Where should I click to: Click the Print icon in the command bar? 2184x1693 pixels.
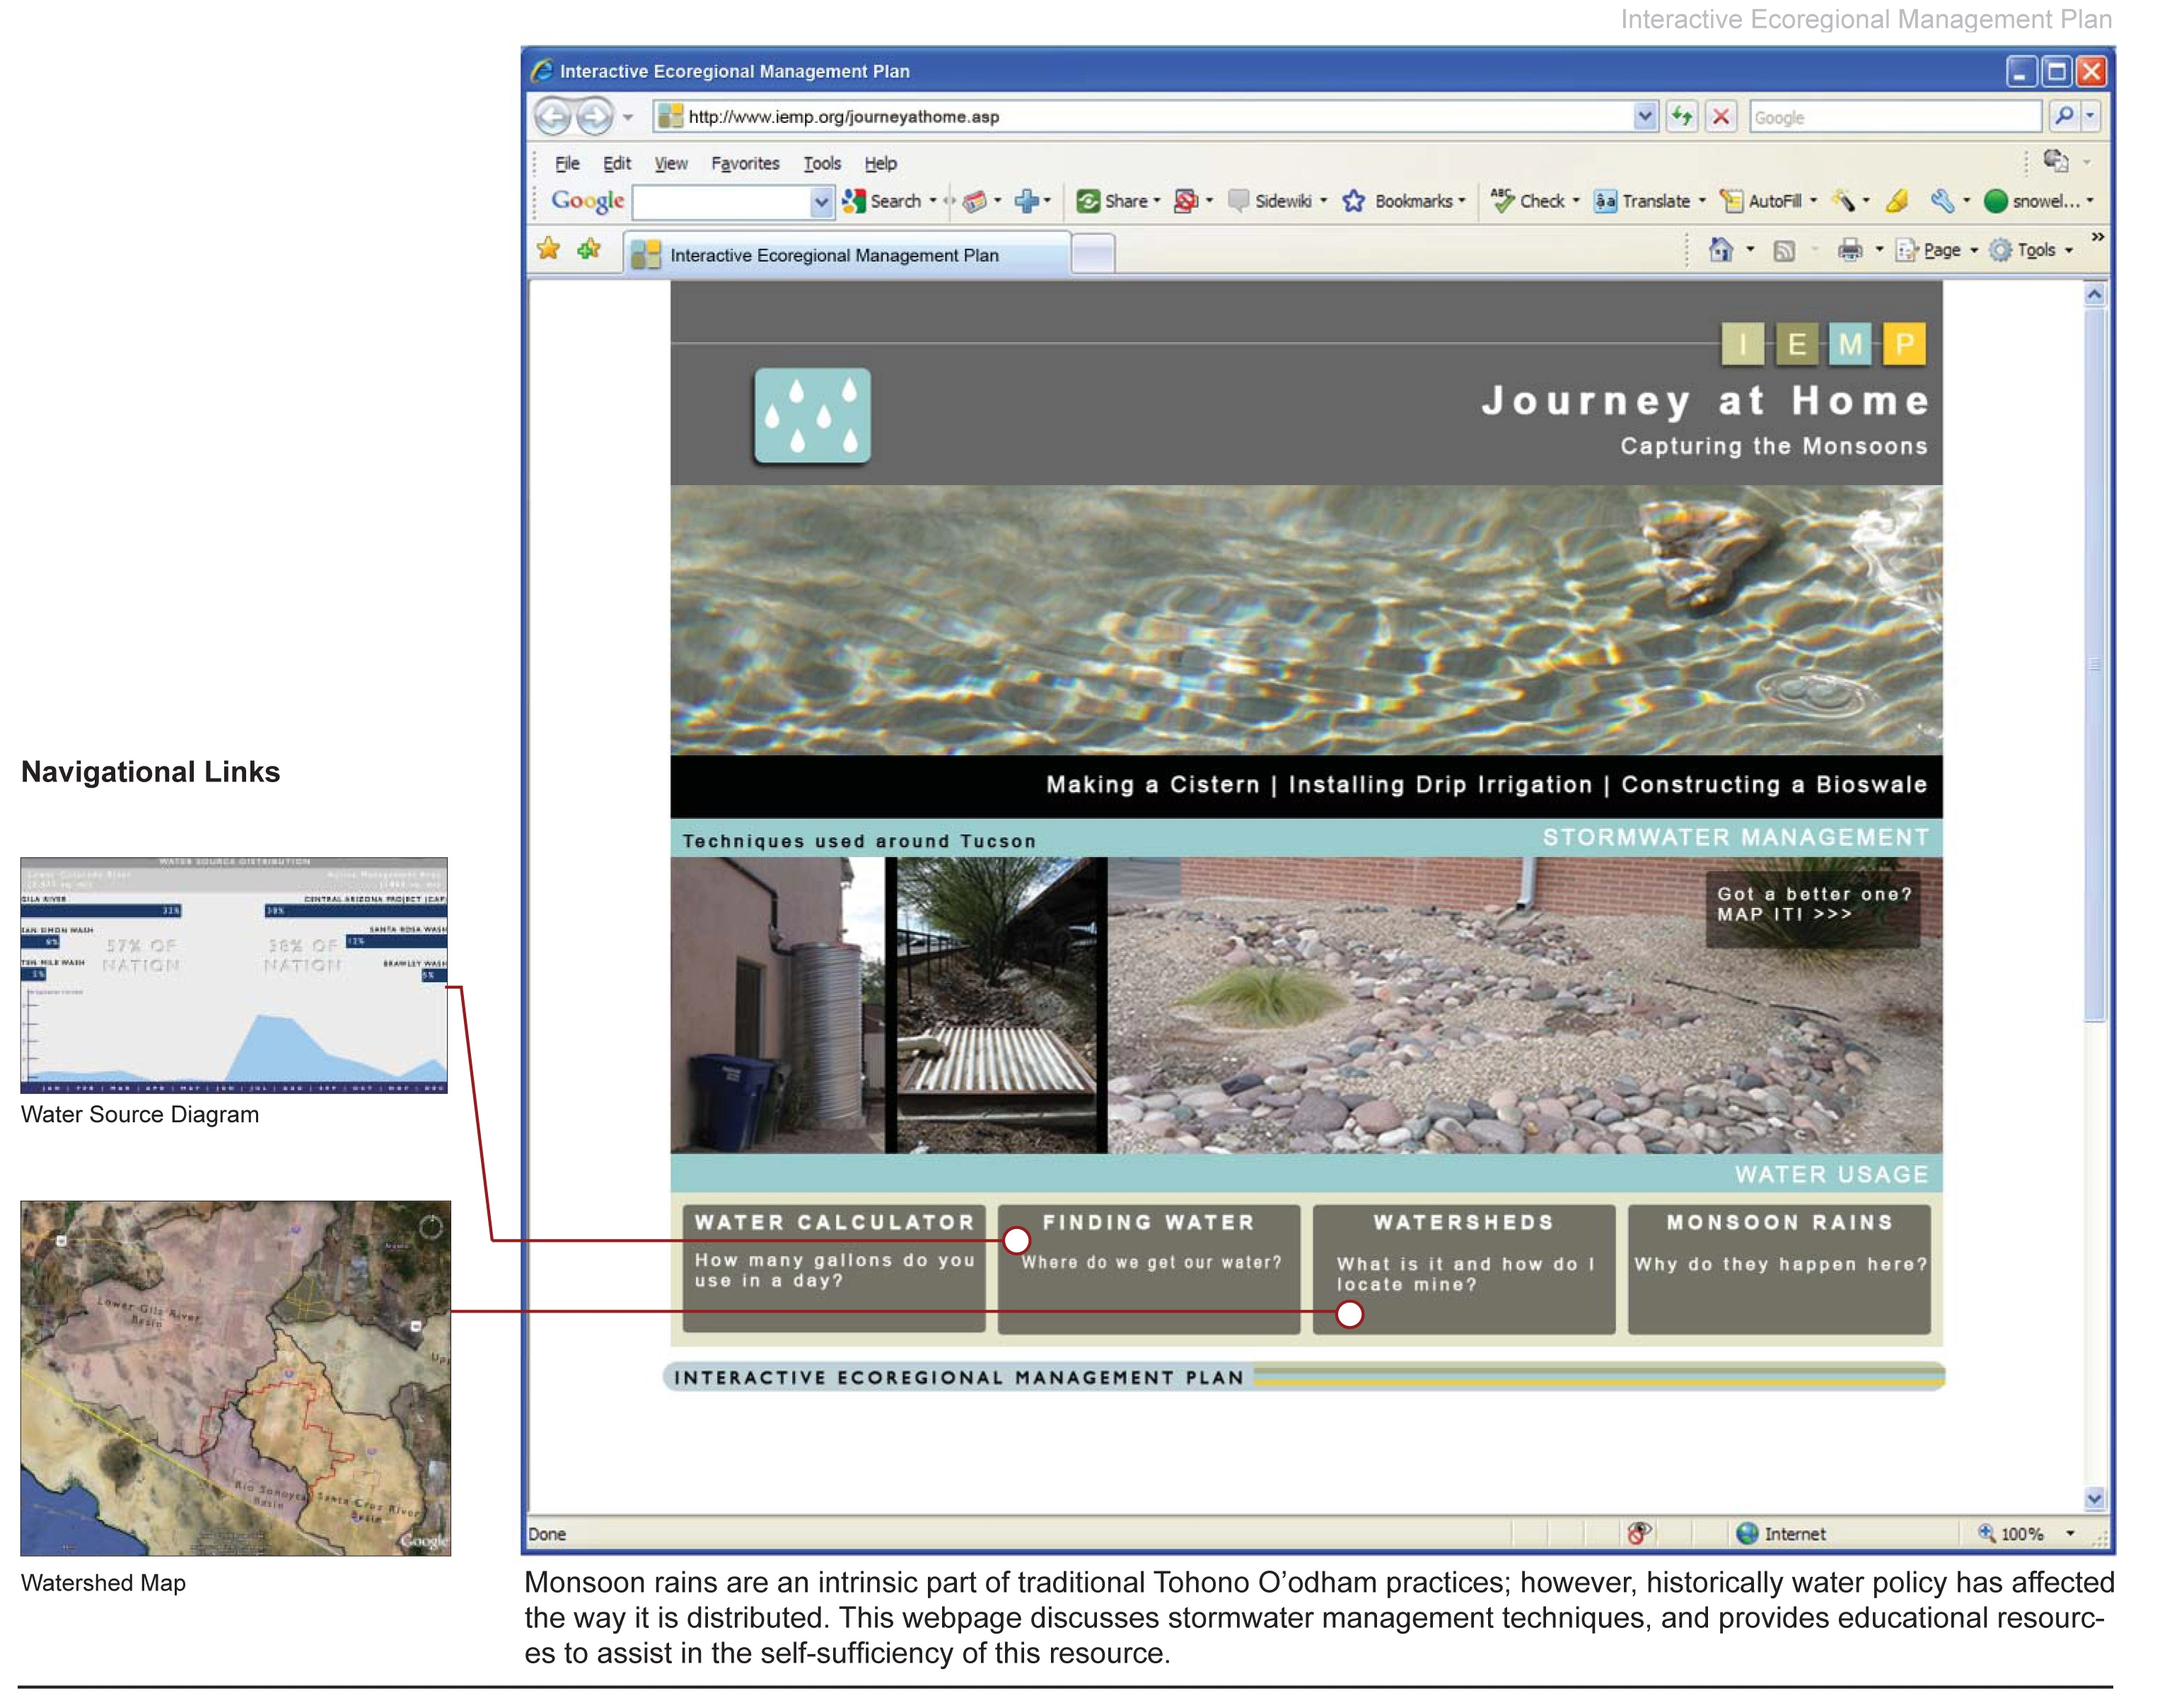pos(1850,250)
